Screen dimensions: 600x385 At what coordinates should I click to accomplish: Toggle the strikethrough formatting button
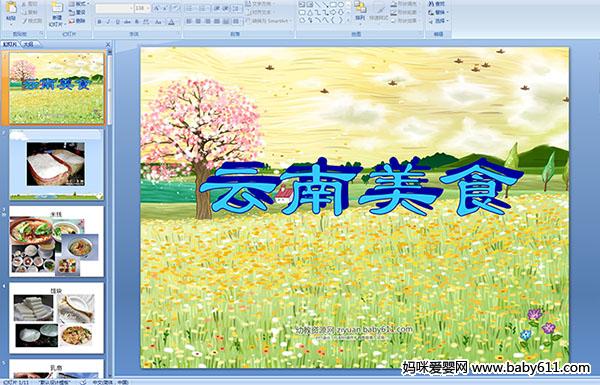(127, 22)
